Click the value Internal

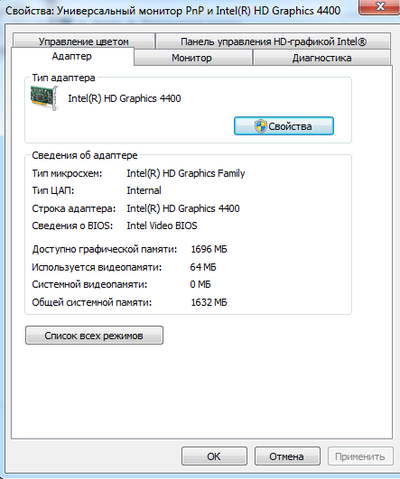tap(144, 190)
